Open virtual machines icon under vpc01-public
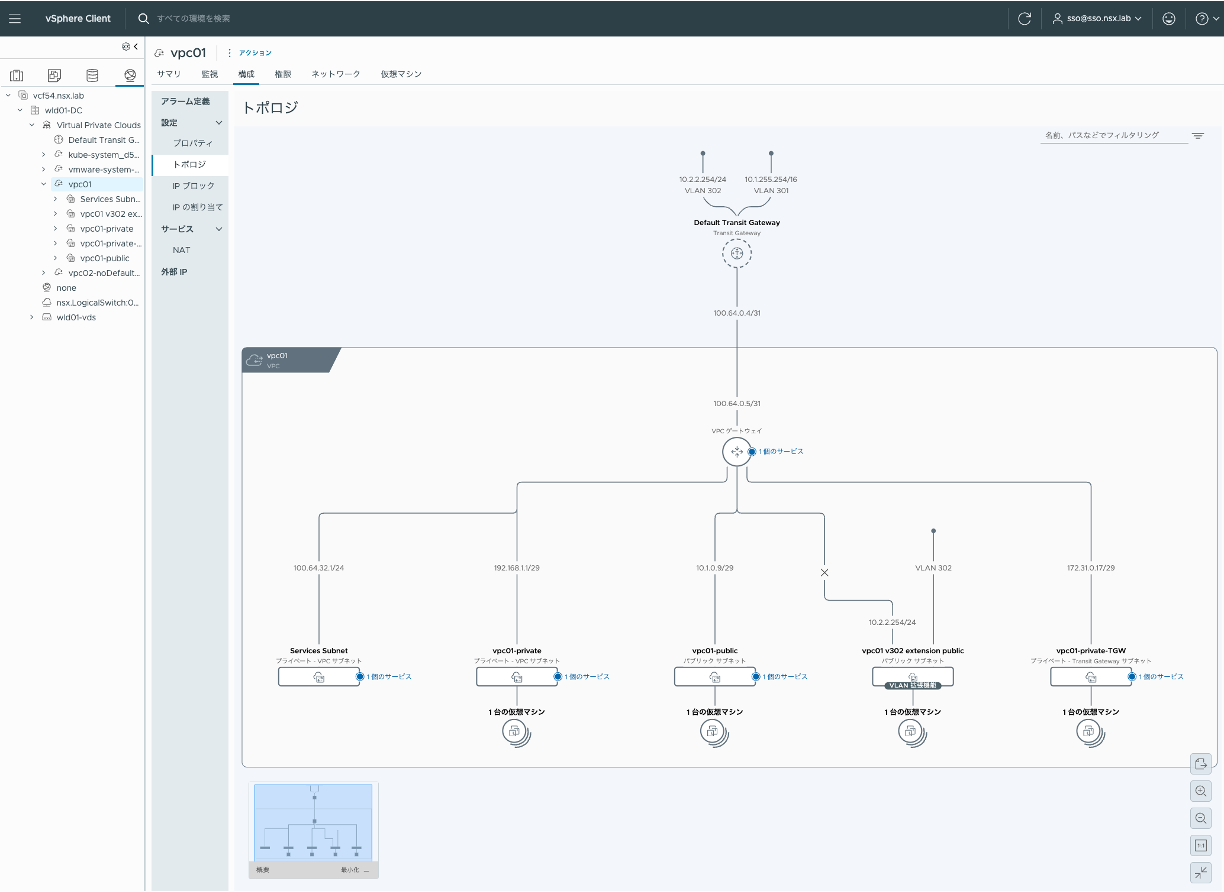 click(x=715, y=732)
